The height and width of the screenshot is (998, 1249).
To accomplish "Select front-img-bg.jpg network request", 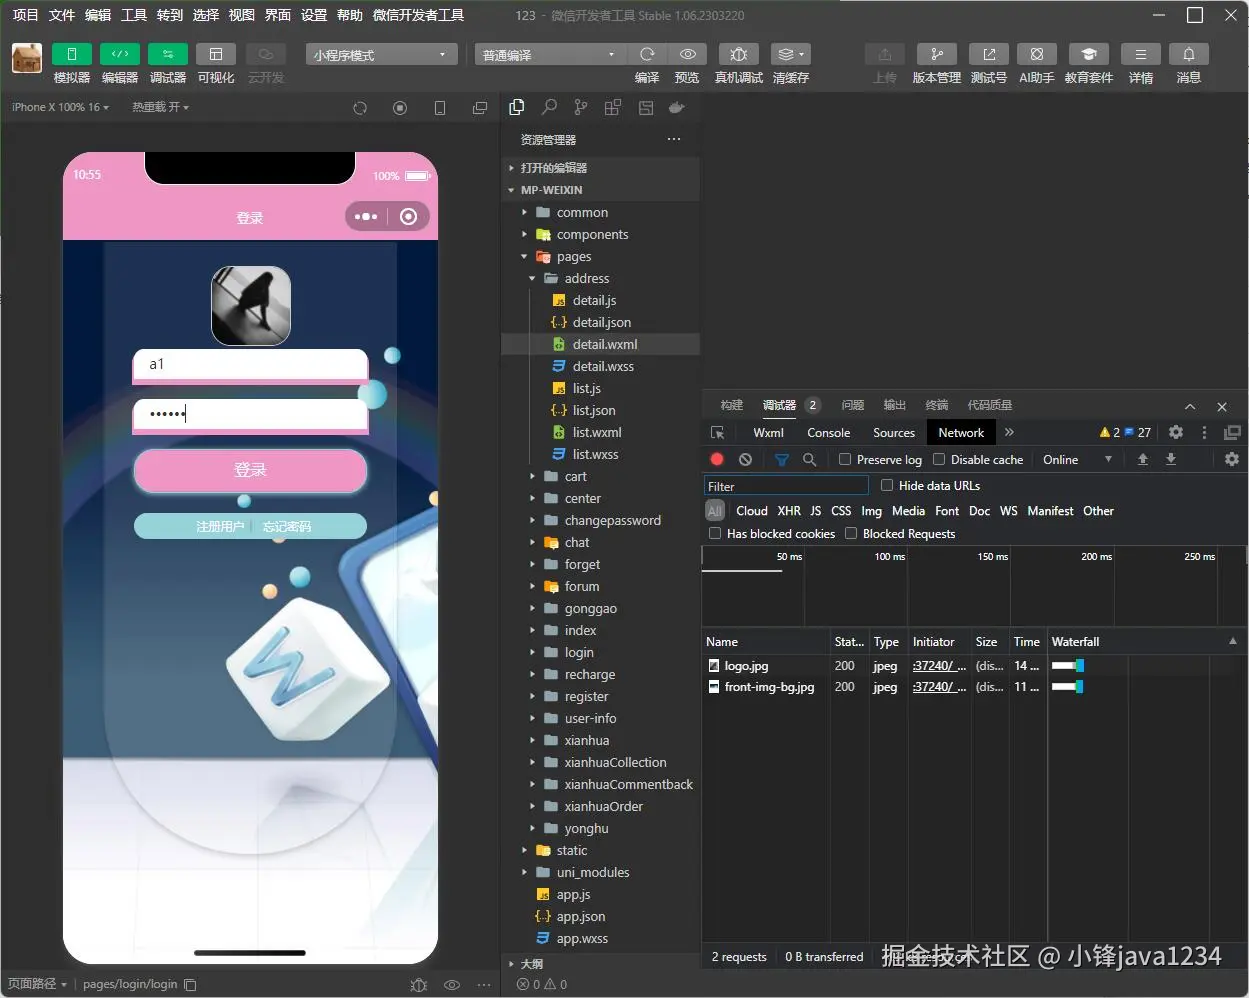I will [769, 687].
